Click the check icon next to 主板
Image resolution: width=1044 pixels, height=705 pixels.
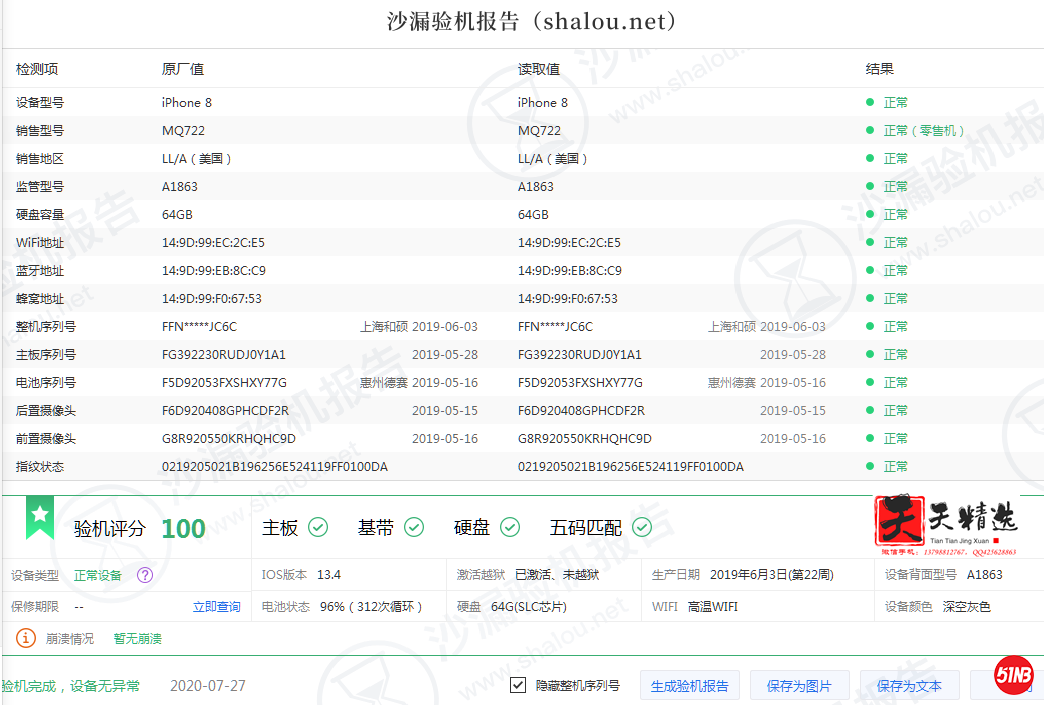click(x=318, y=527)
